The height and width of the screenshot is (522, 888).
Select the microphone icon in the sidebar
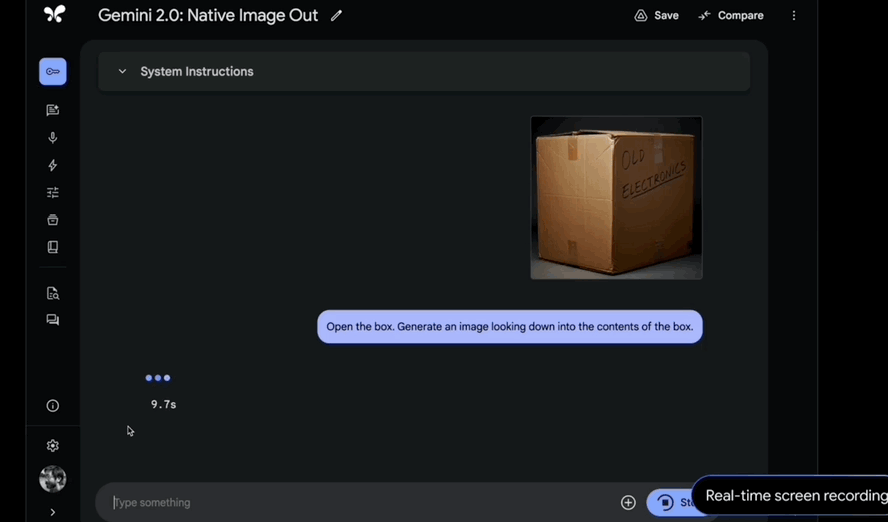coord(53,138)
